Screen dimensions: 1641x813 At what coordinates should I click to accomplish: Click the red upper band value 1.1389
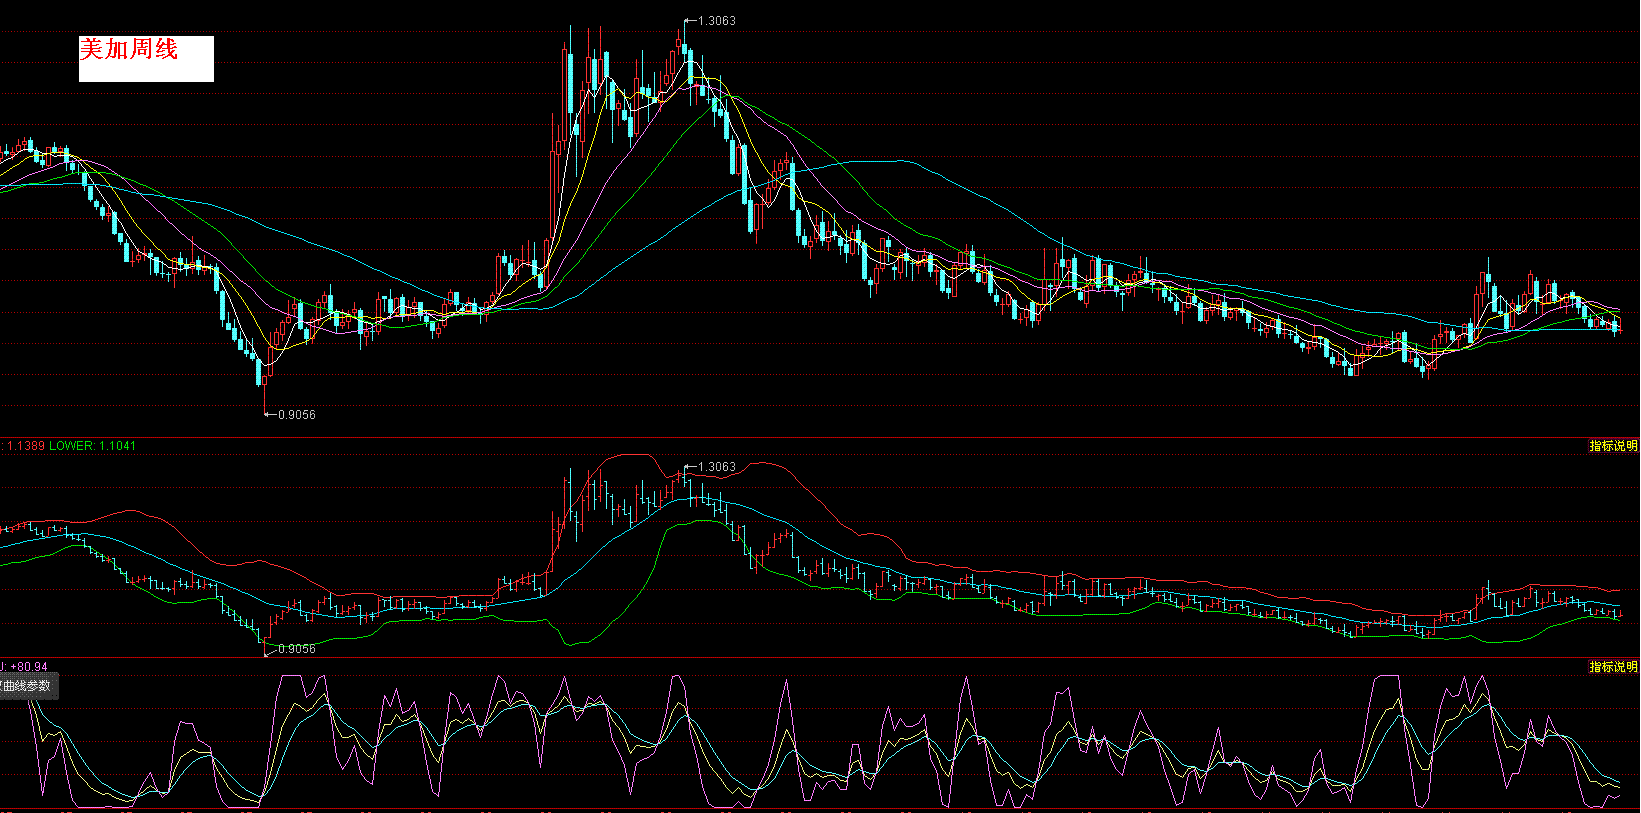pyautogui.click(x=25, y=446)
